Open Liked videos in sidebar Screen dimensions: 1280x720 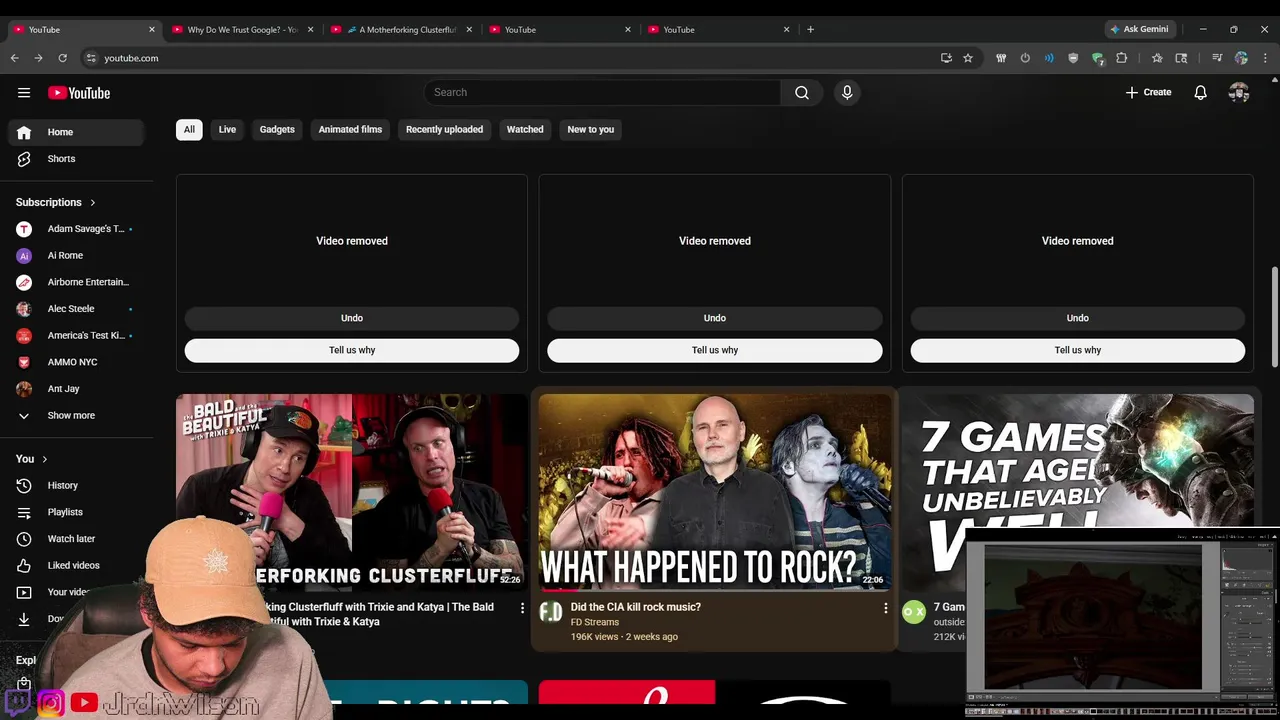tap(76, 565)
